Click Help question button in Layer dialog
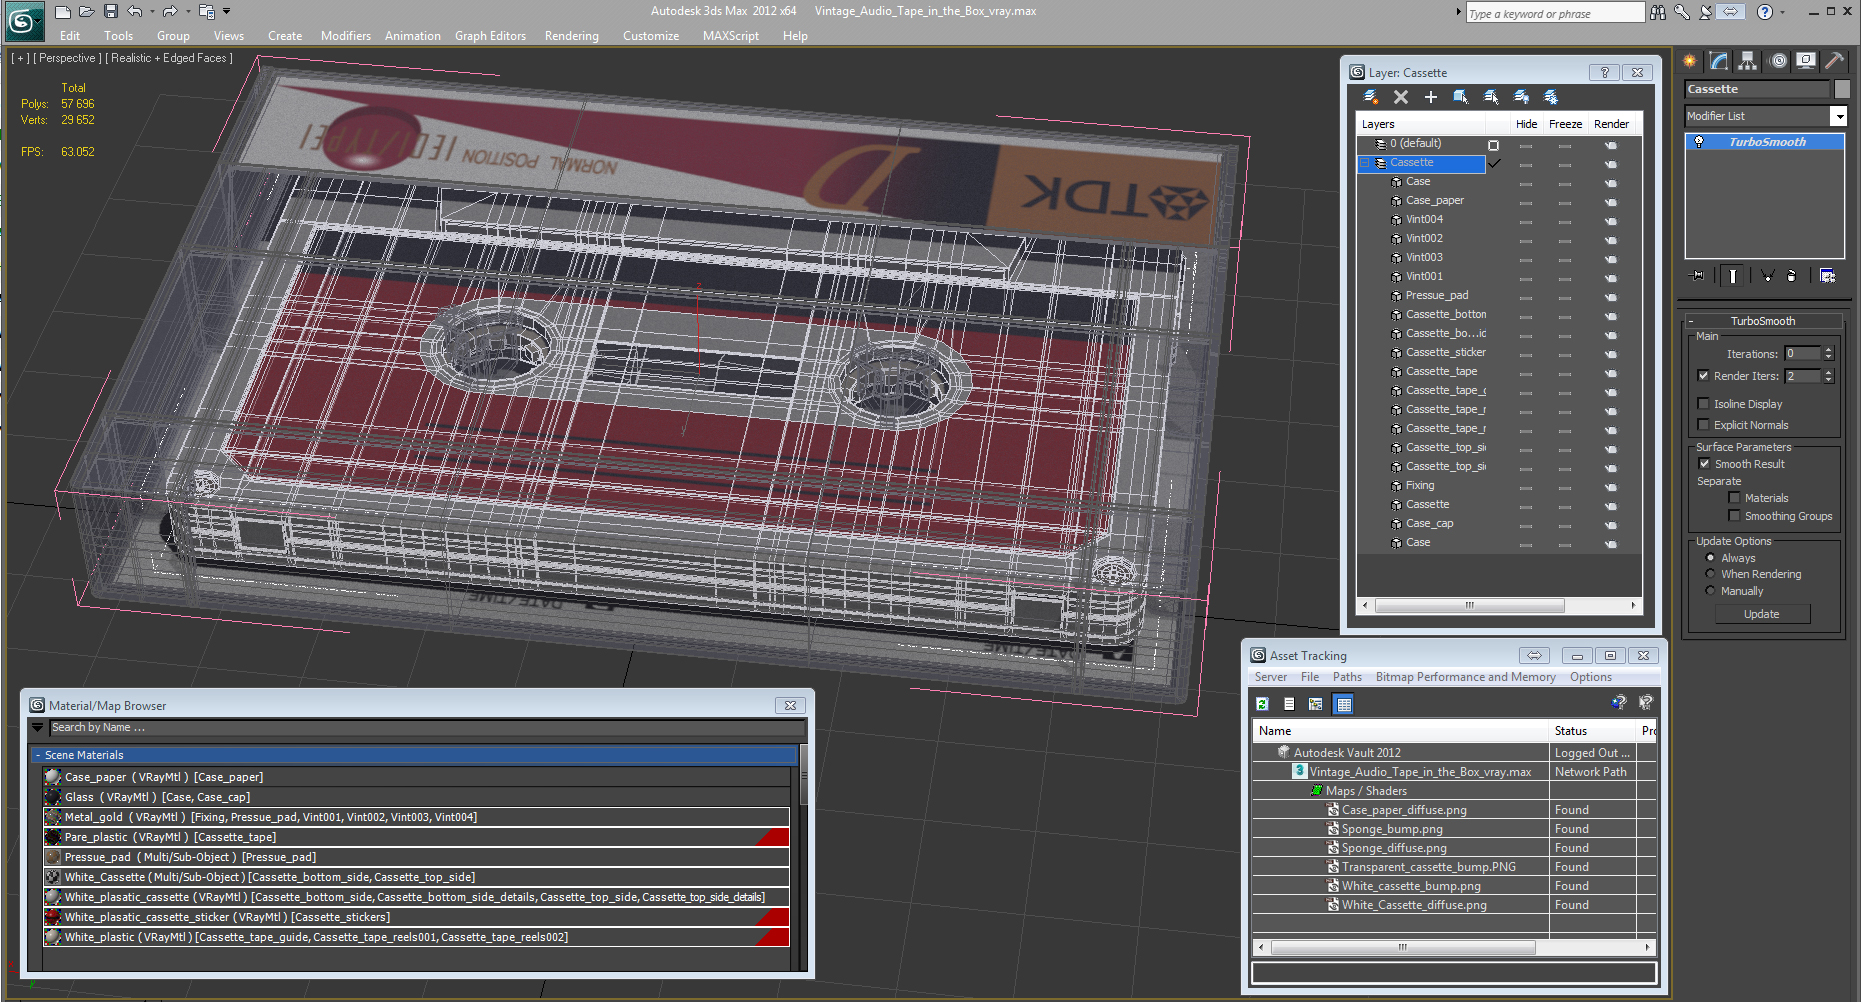The width and height of the screenshot is (1861, 1002). (x=1605, y=73)
